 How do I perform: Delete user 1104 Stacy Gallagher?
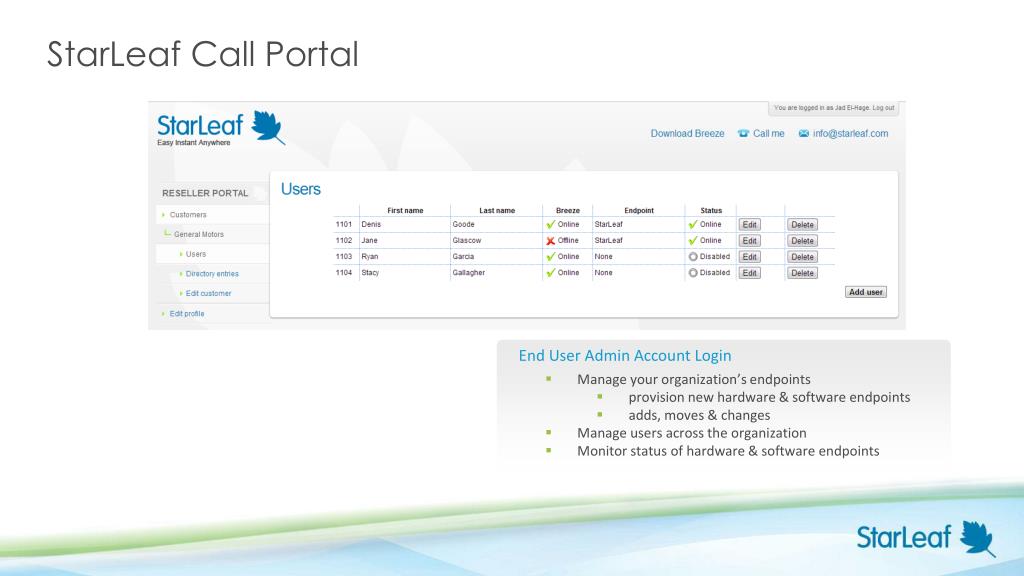[802, 273]
